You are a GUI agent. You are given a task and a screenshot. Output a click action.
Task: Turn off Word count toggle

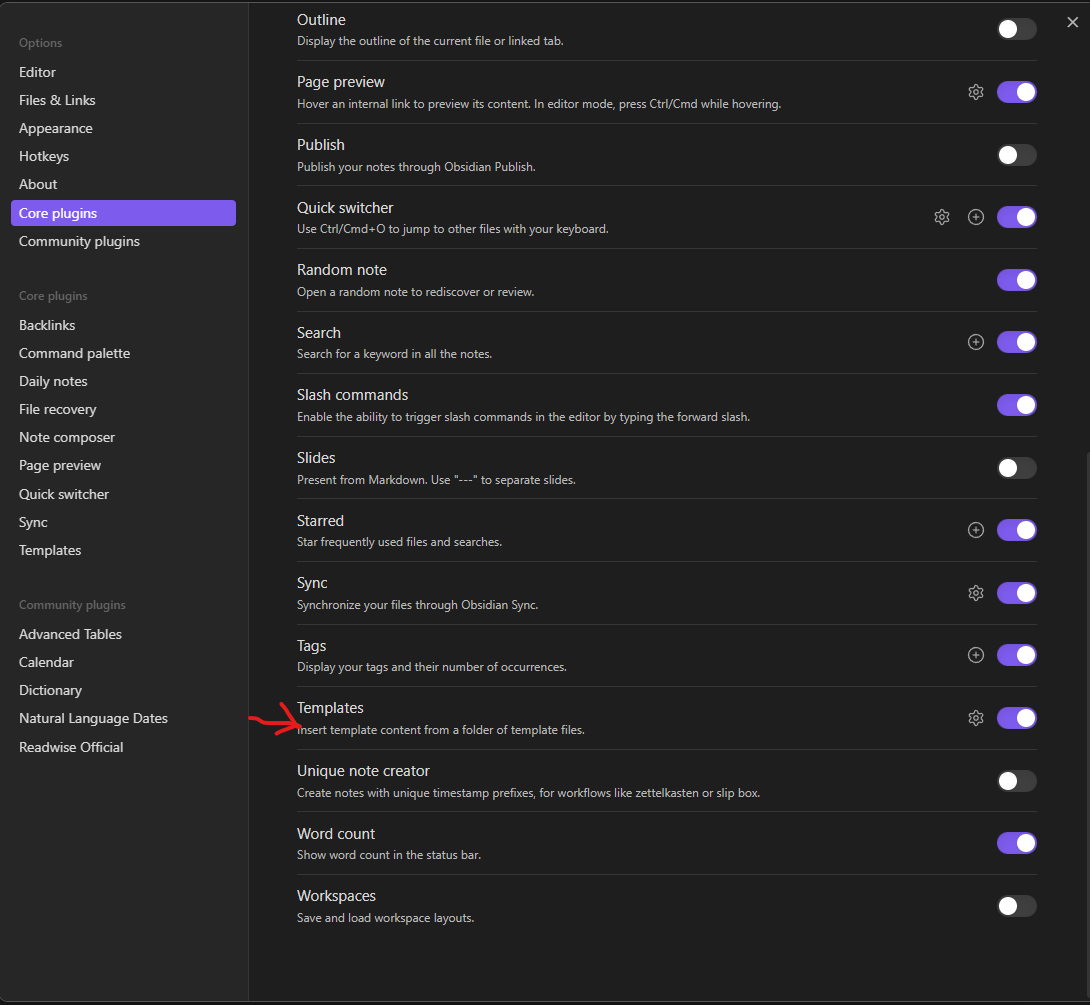(x=1016, y=843)
